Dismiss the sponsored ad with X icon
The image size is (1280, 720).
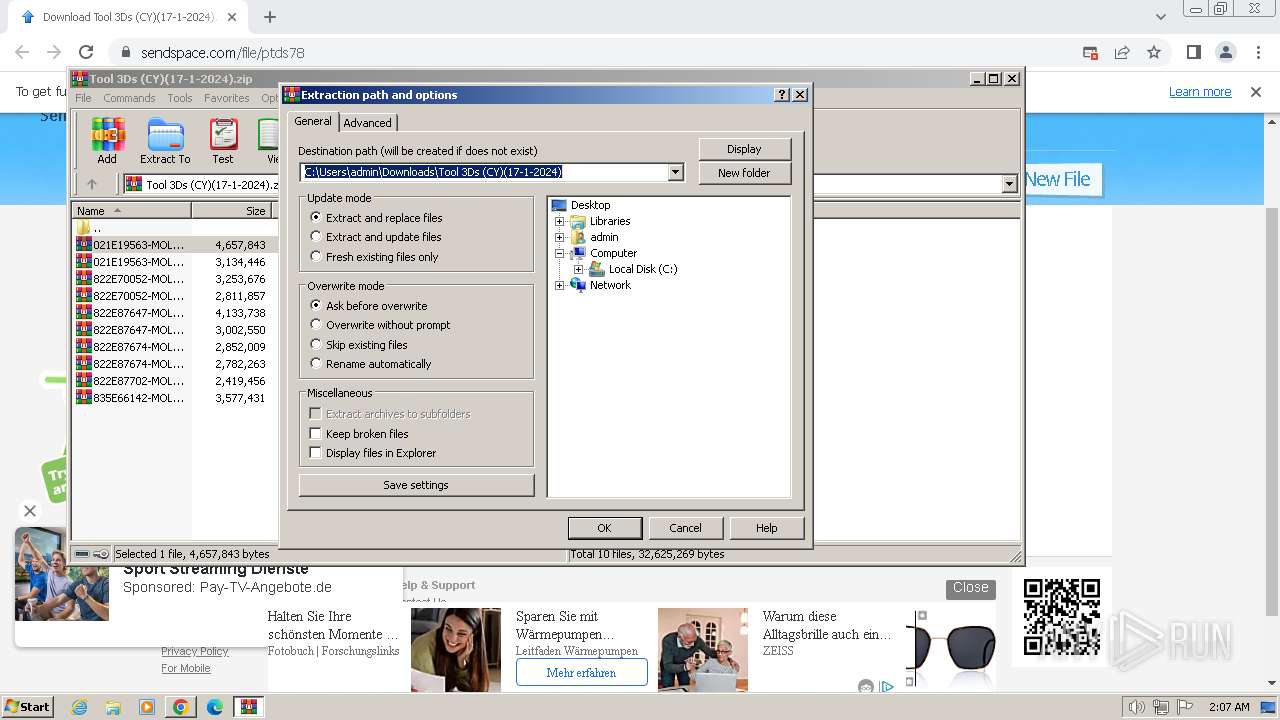pyautogui.click(x=29, y=511)
